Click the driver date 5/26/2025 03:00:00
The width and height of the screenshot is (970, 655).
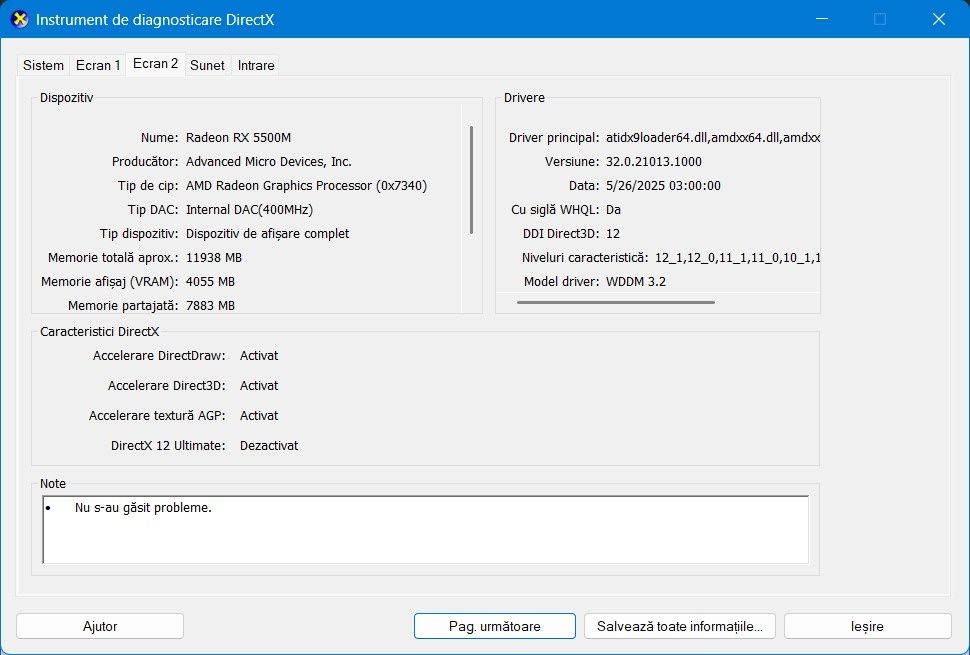pos(663,186)
